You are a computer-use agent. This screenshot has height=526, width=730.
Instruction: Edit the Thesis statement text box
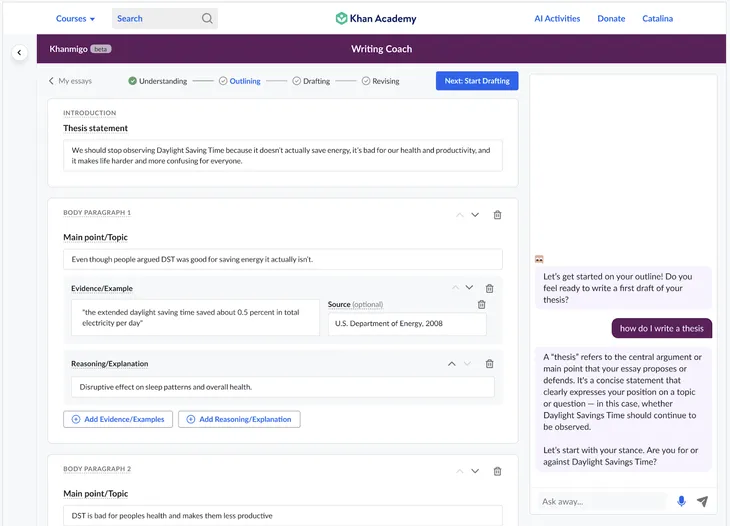pos(283,155)
